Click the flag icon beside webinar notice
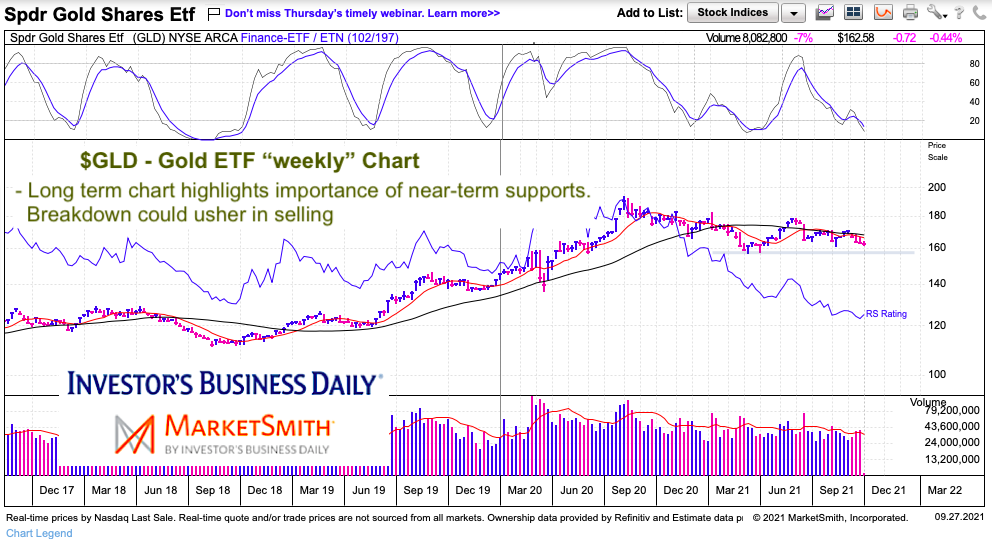This screenshot has height=539, width=992. (x=214, y=13)
